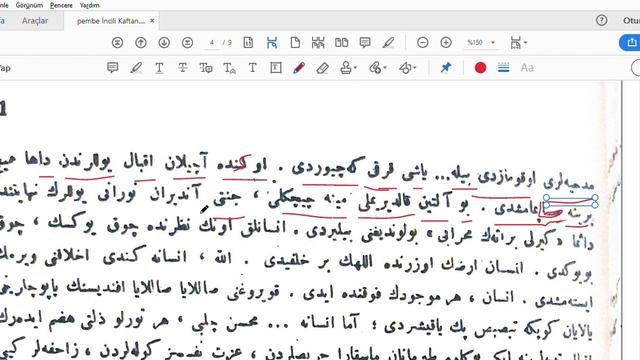Open the stamp tool dropdown

[348, 68]
